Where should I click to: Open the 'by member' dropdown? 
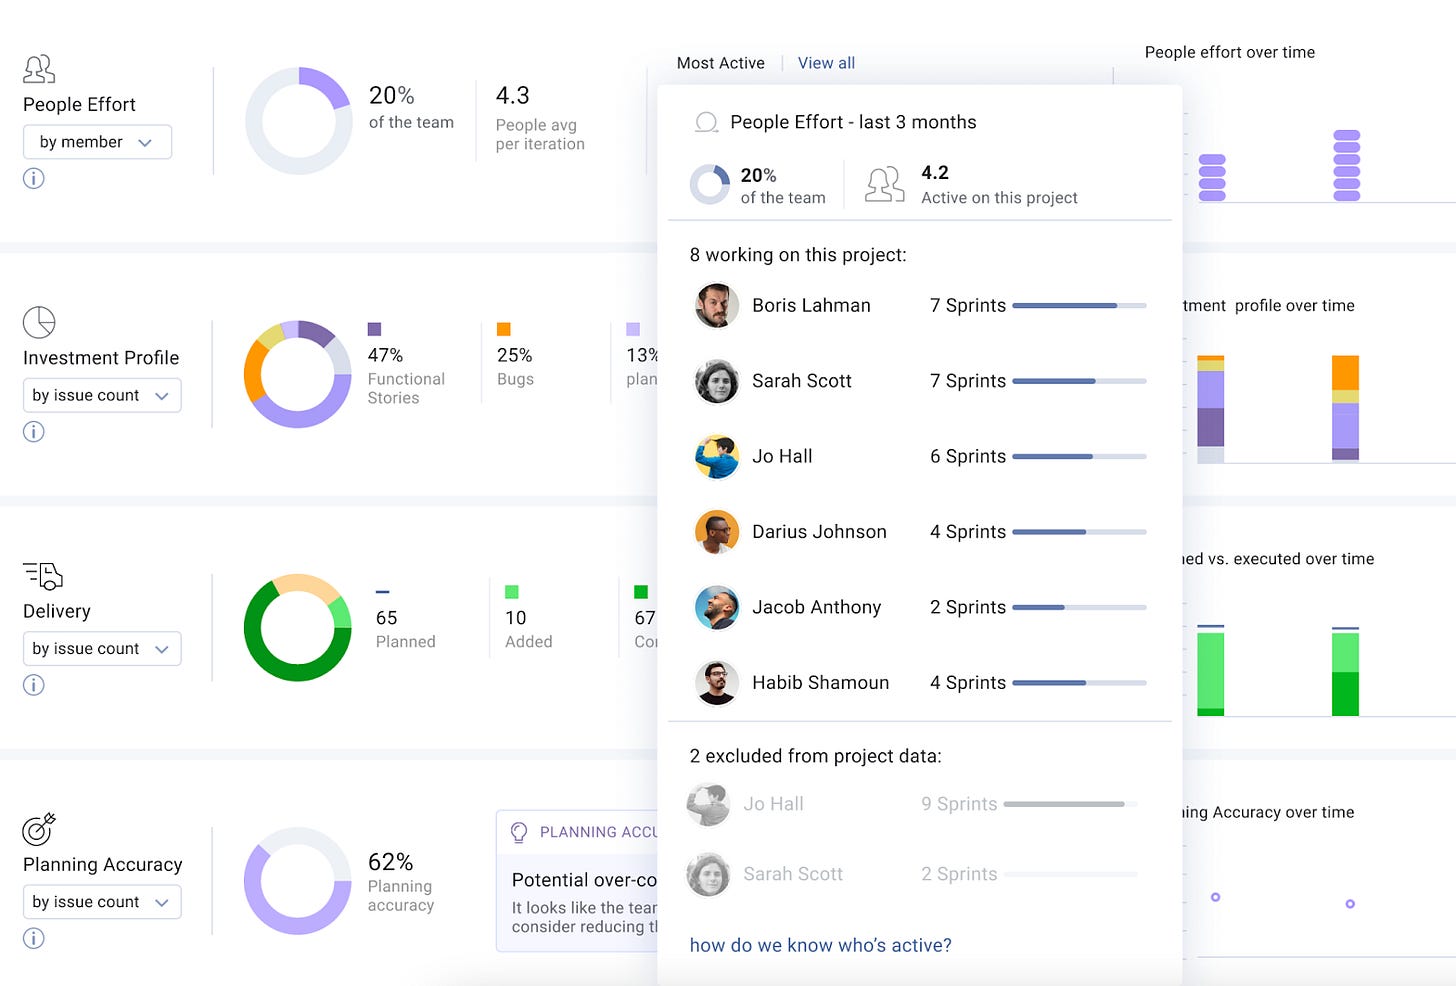coord(97,141)
